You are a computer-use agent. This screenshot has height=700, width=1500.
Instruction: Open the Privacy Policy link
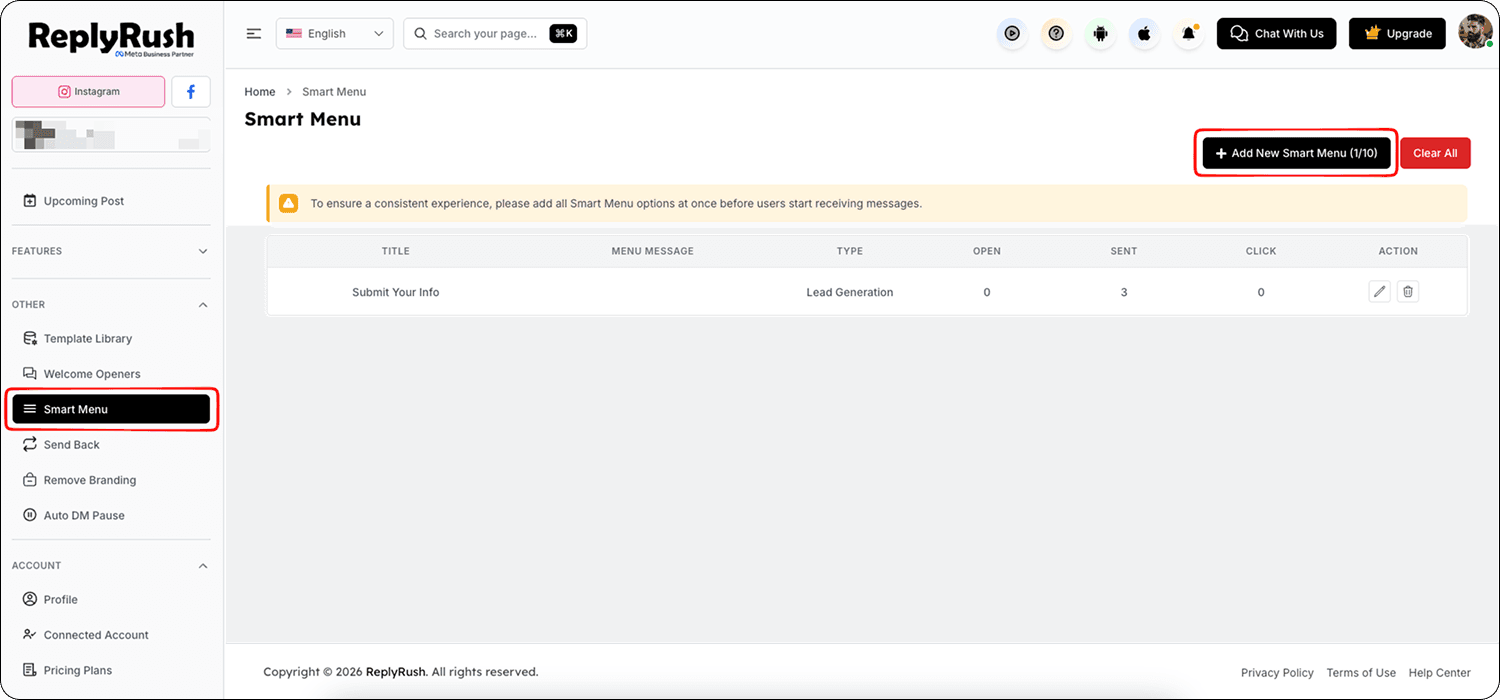(1277, 672)
